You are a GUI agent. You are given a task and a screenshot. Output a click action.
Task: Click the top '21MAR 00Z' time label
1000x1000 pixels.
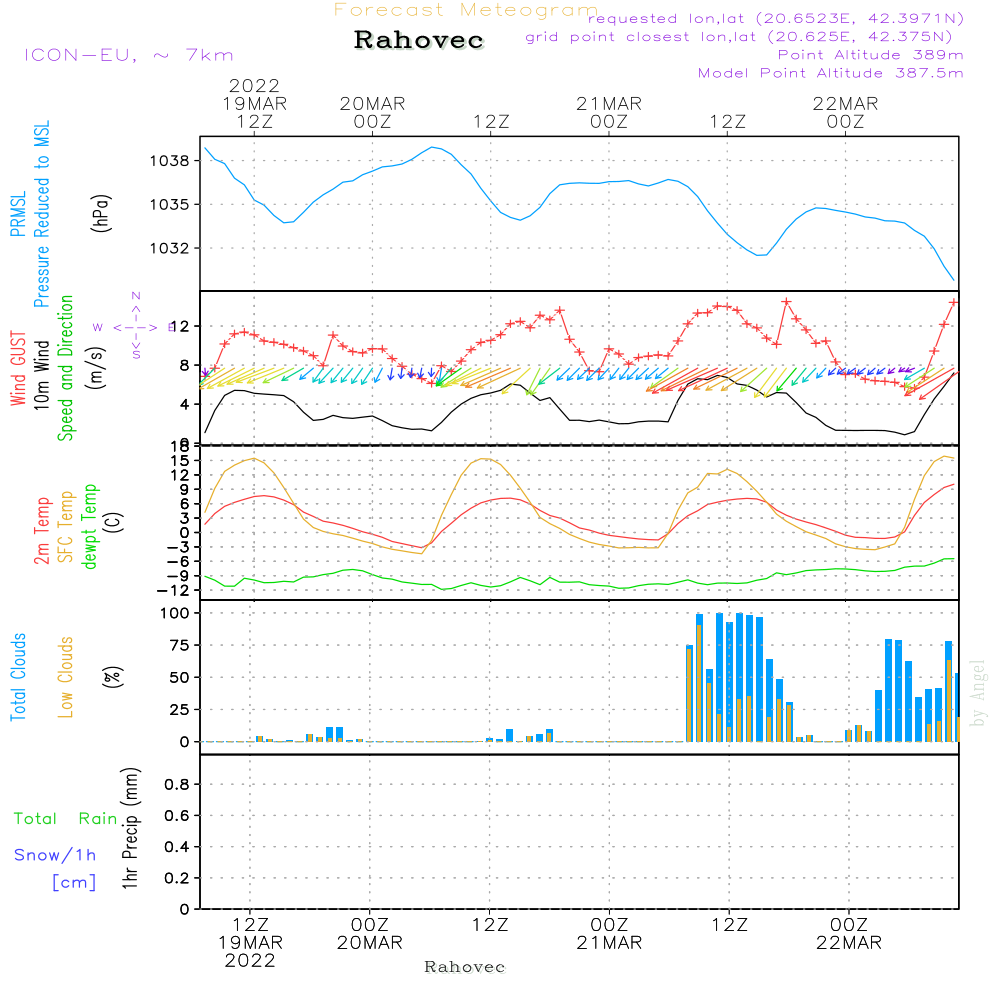coord(609,112)
